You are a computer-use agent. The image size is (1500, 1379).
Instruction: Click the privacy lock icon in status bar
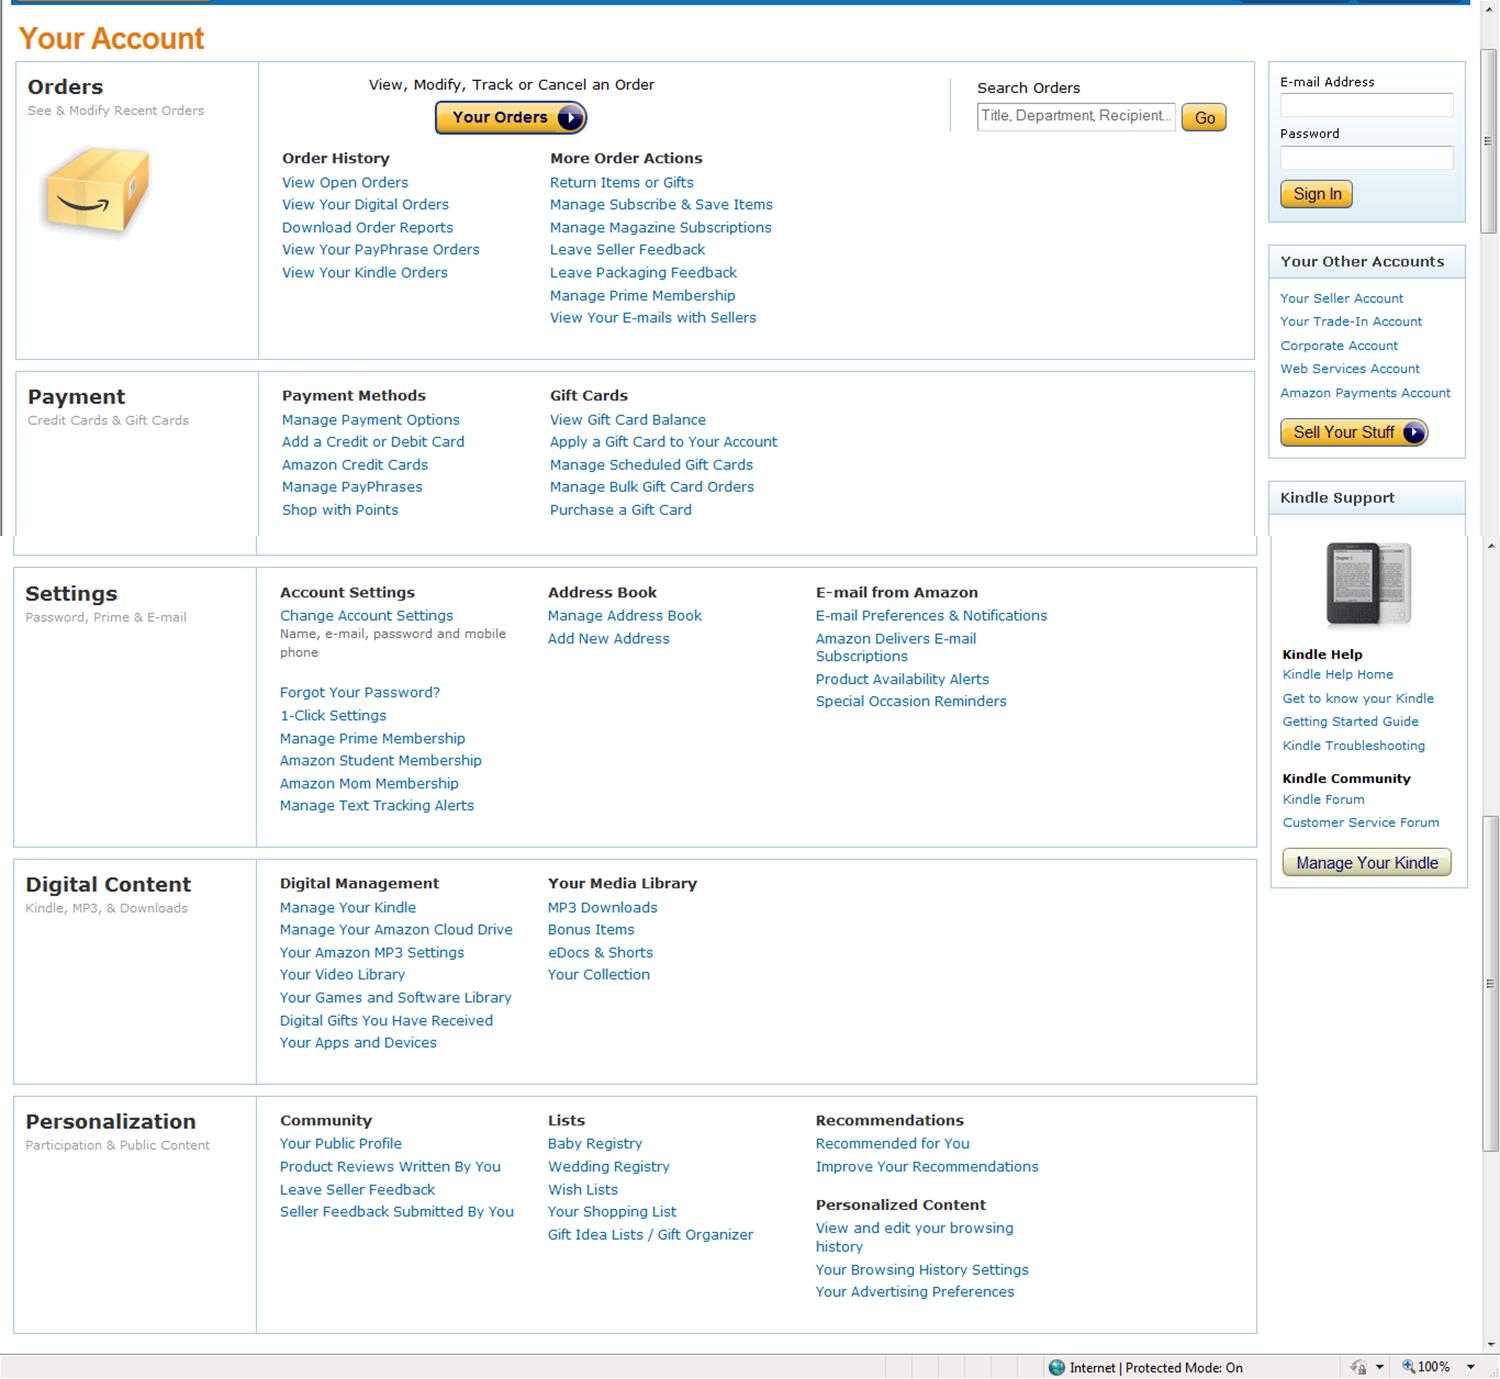pos(1358,1367)
